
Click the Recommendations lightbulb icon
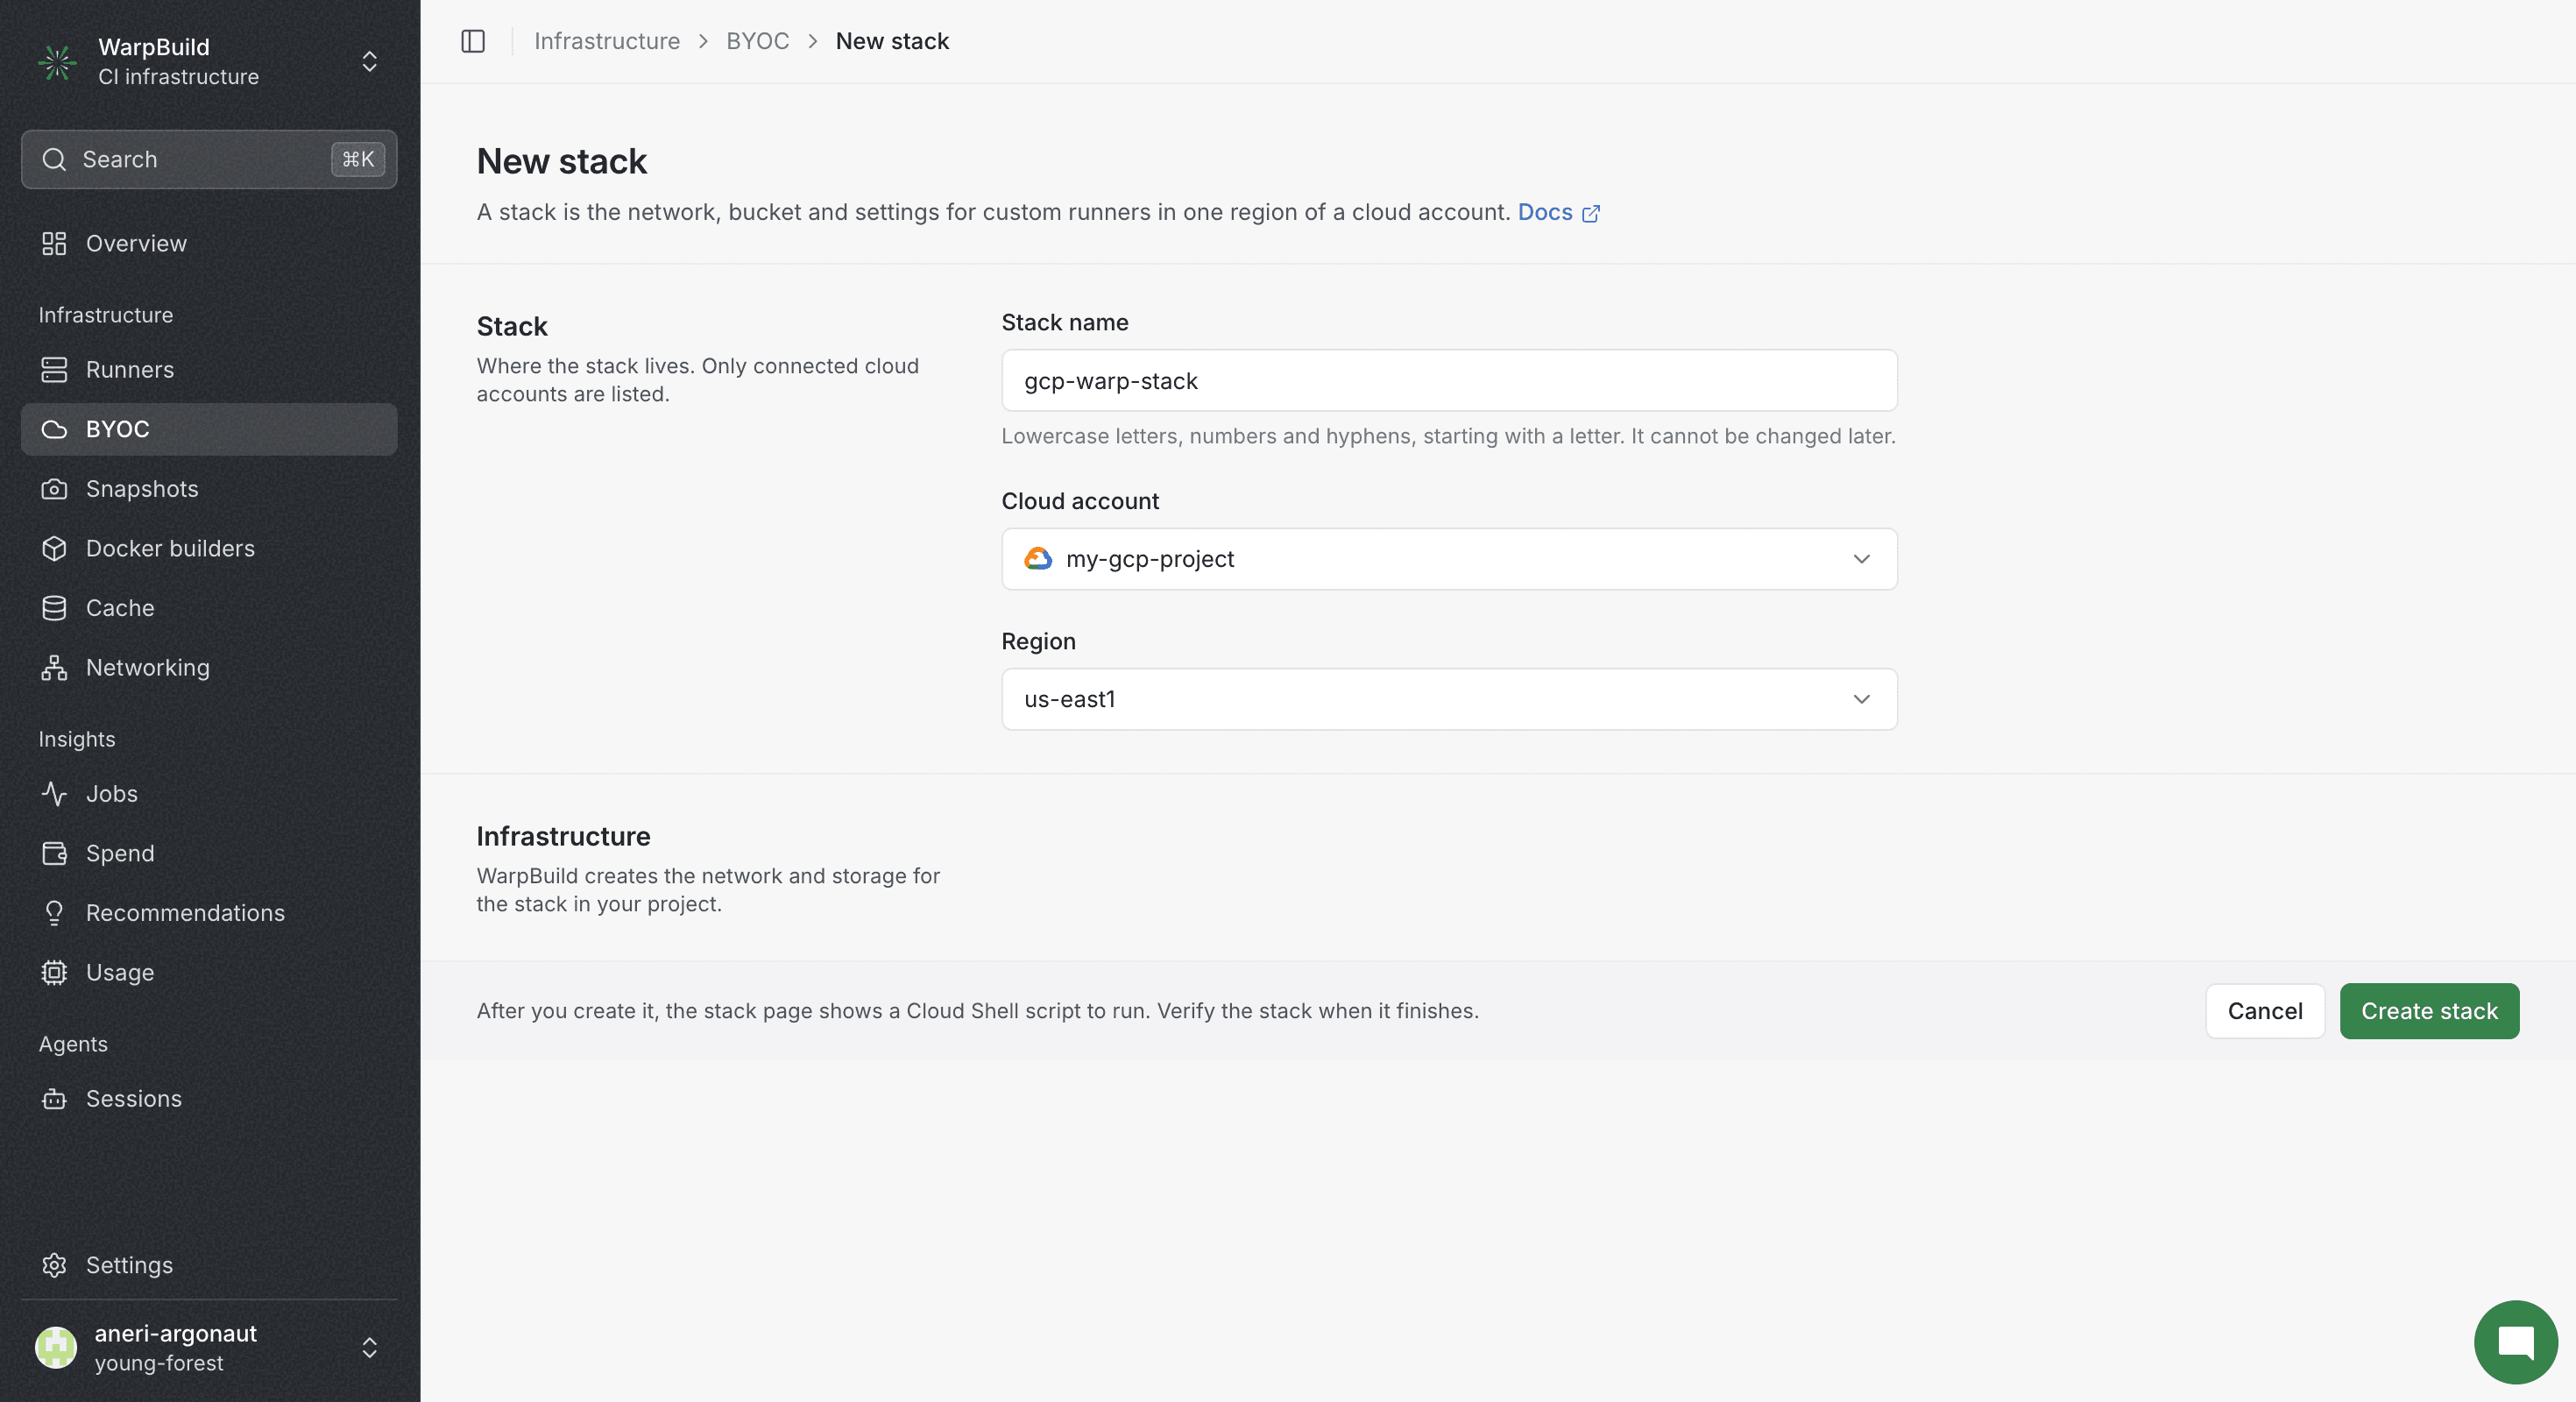click(54, 913)
